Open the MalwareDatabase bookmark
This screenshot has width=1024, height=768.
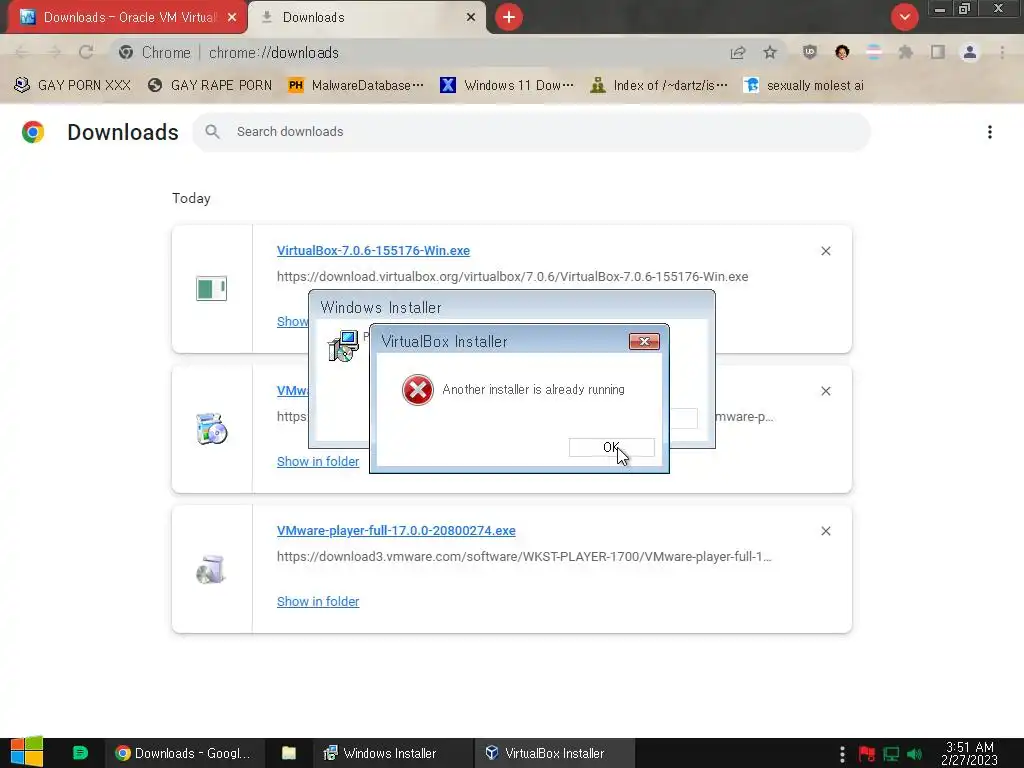coord(356,86)
